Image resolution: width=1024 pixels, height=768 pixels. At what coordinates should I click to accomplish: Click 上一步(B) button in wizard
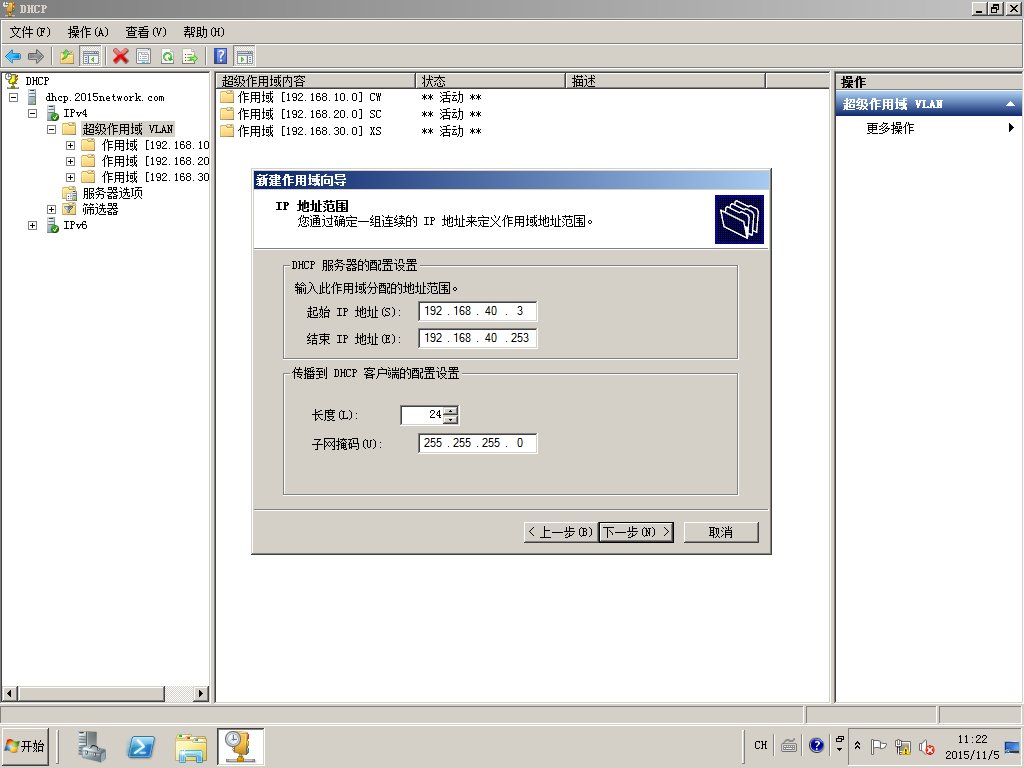point(560,532)
